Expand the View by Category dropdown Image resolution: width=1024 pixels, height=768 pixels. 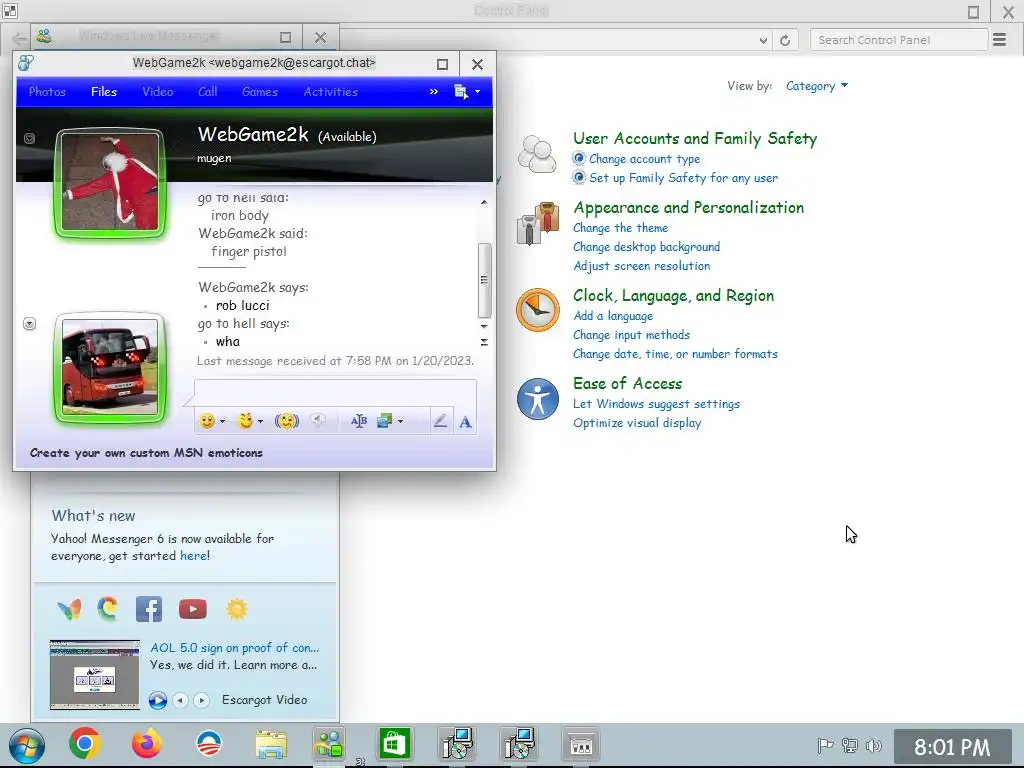[816, 86]
